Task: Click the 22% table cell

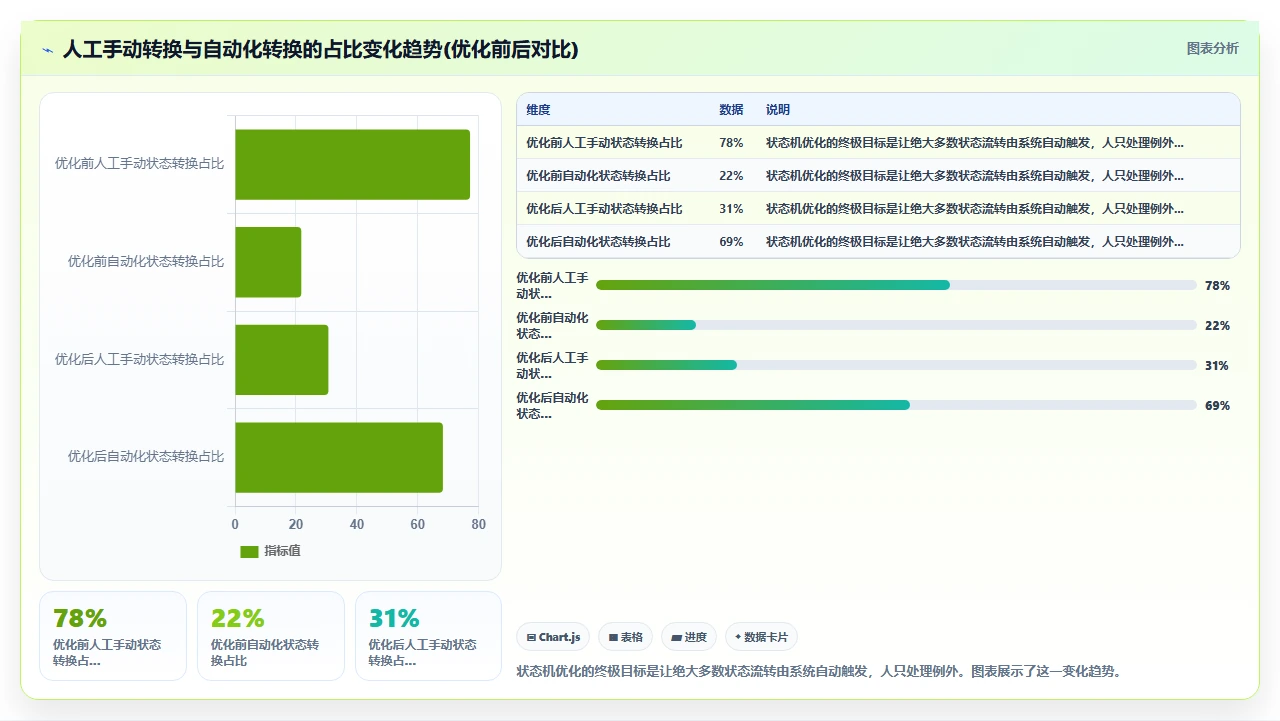Action: tap(731, 176)
